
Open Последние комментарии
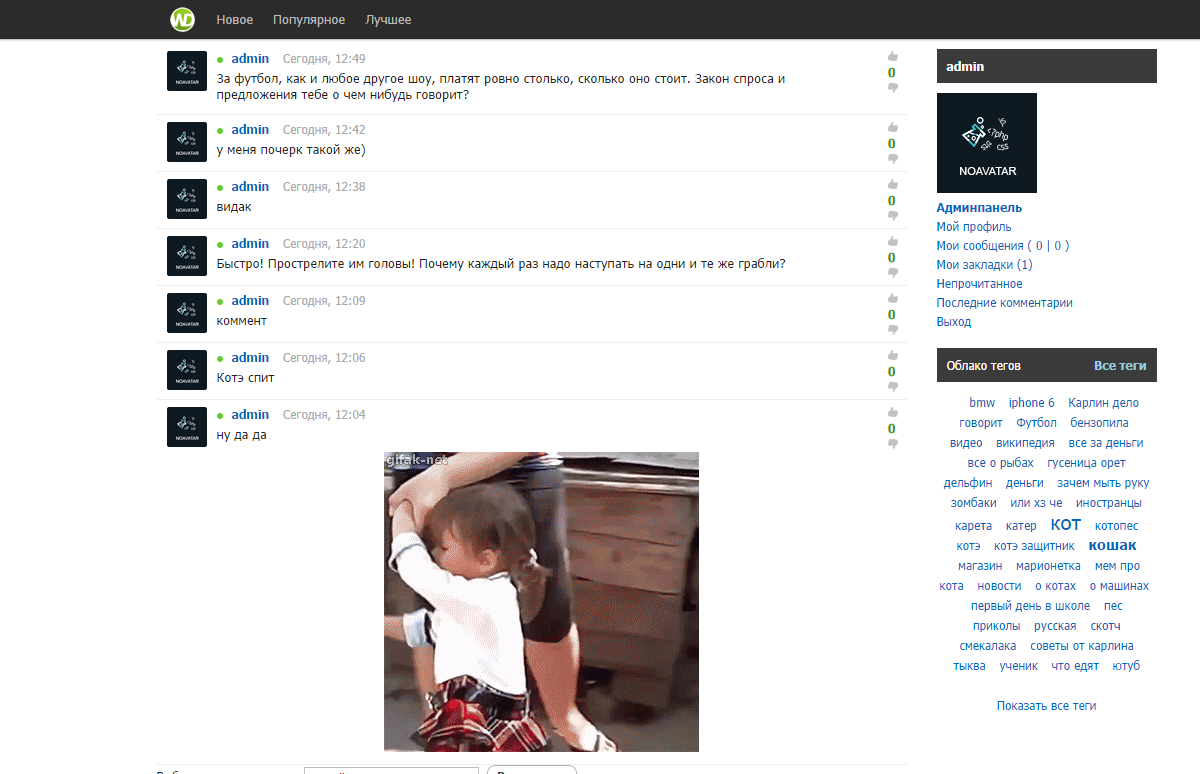(1005, 303)
